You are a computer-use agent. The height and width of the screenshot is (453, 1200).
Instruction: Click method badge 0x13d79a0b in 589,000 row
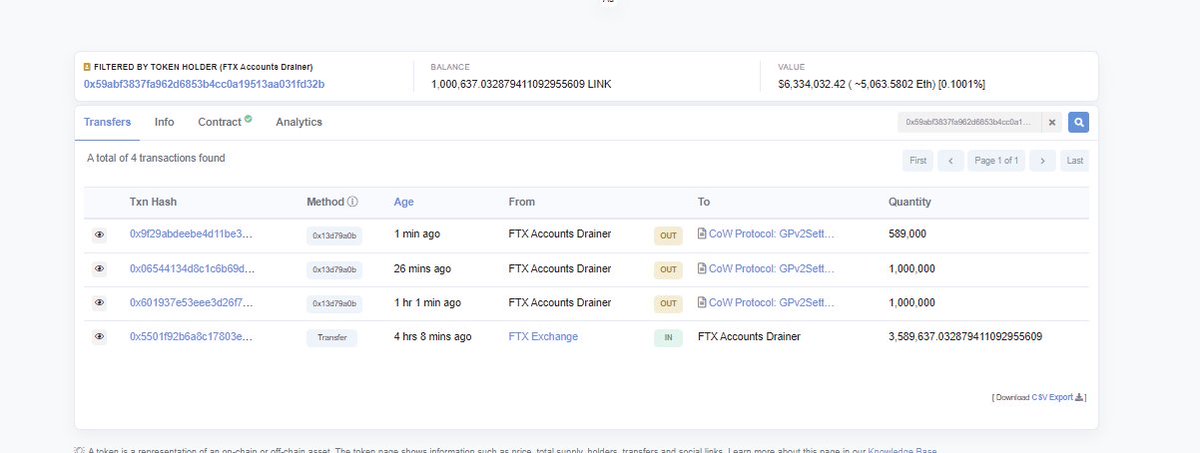[x=335, y=236]
